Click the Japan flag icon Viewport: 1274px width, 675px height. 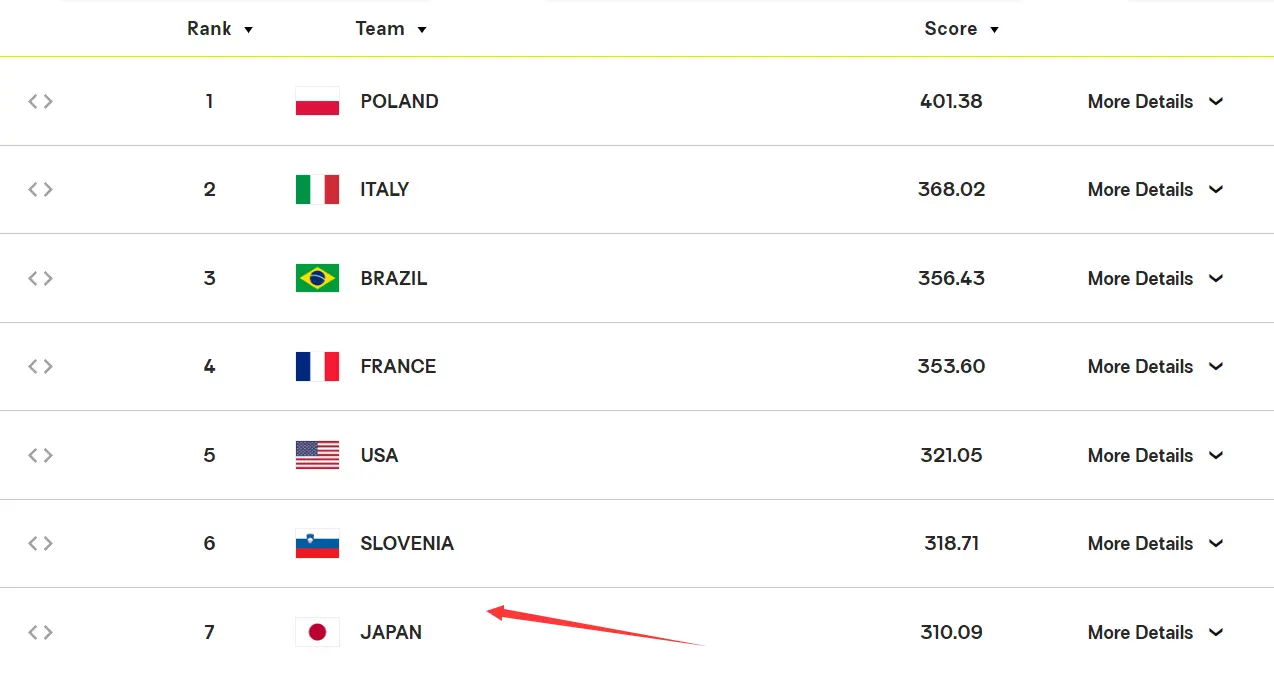(x=317, y=632)
